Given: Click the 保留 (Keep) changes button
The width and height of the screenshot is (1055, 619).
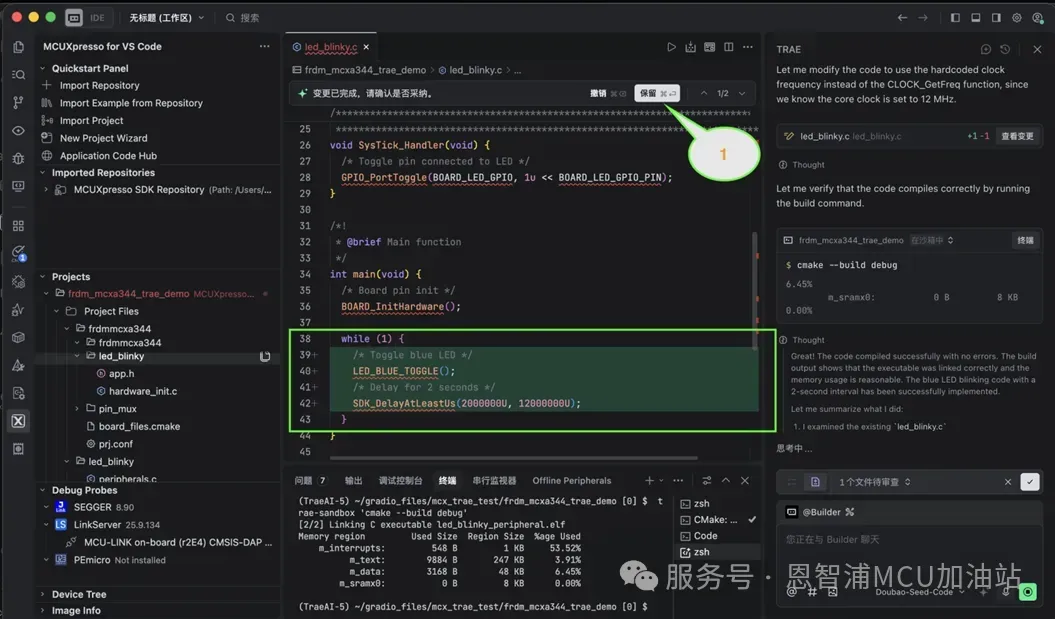Looking at the screenshot, I should (x=657, y=93).
